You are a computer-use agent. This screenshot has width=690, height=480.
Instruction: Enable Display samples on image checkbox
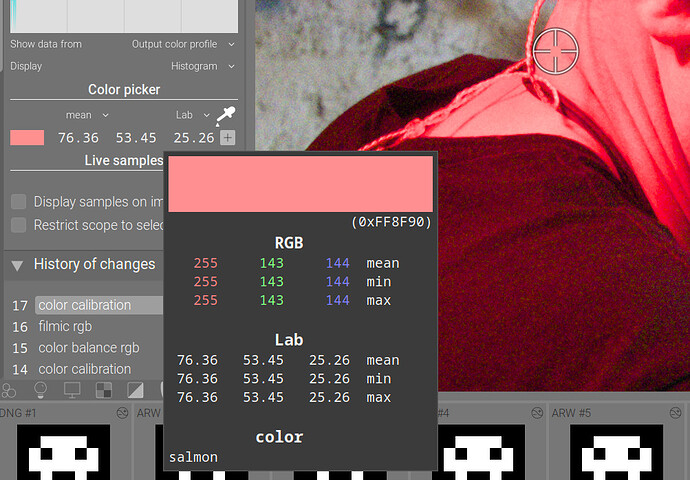(18, 202)
